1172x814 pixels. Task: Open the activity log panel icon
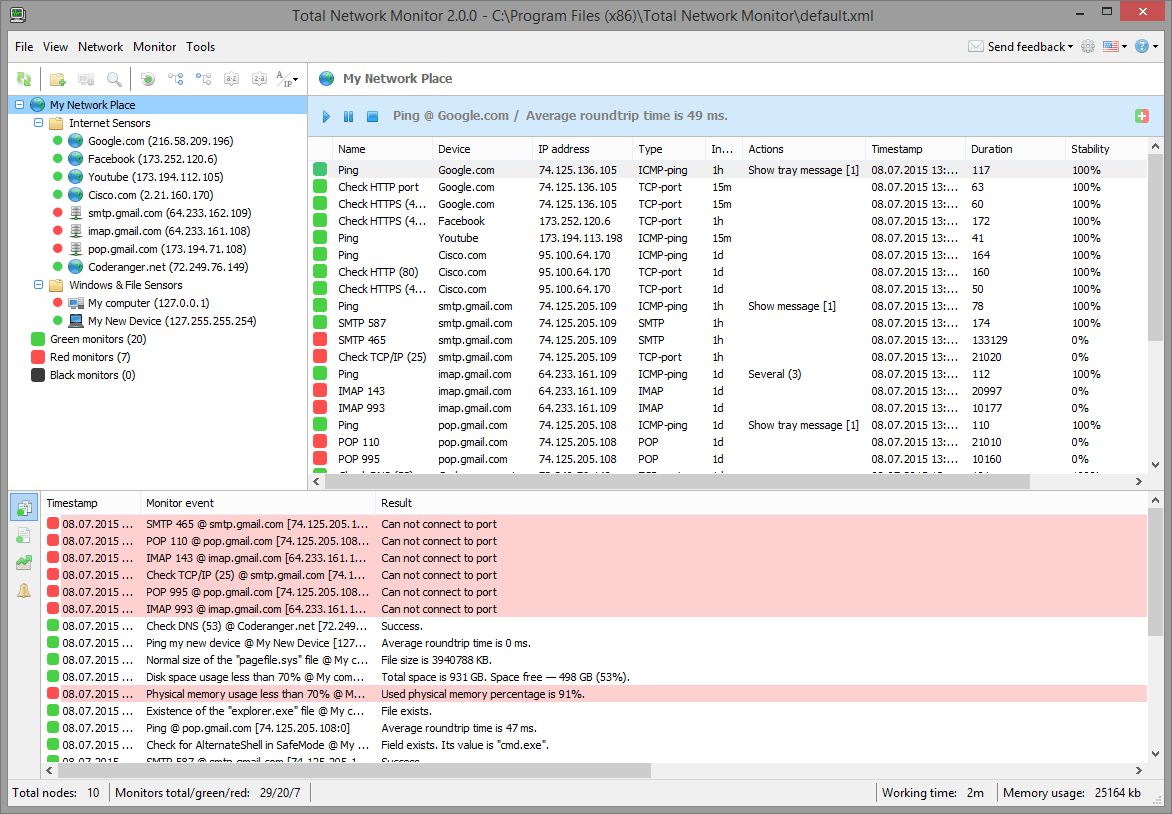coord(24,508)
